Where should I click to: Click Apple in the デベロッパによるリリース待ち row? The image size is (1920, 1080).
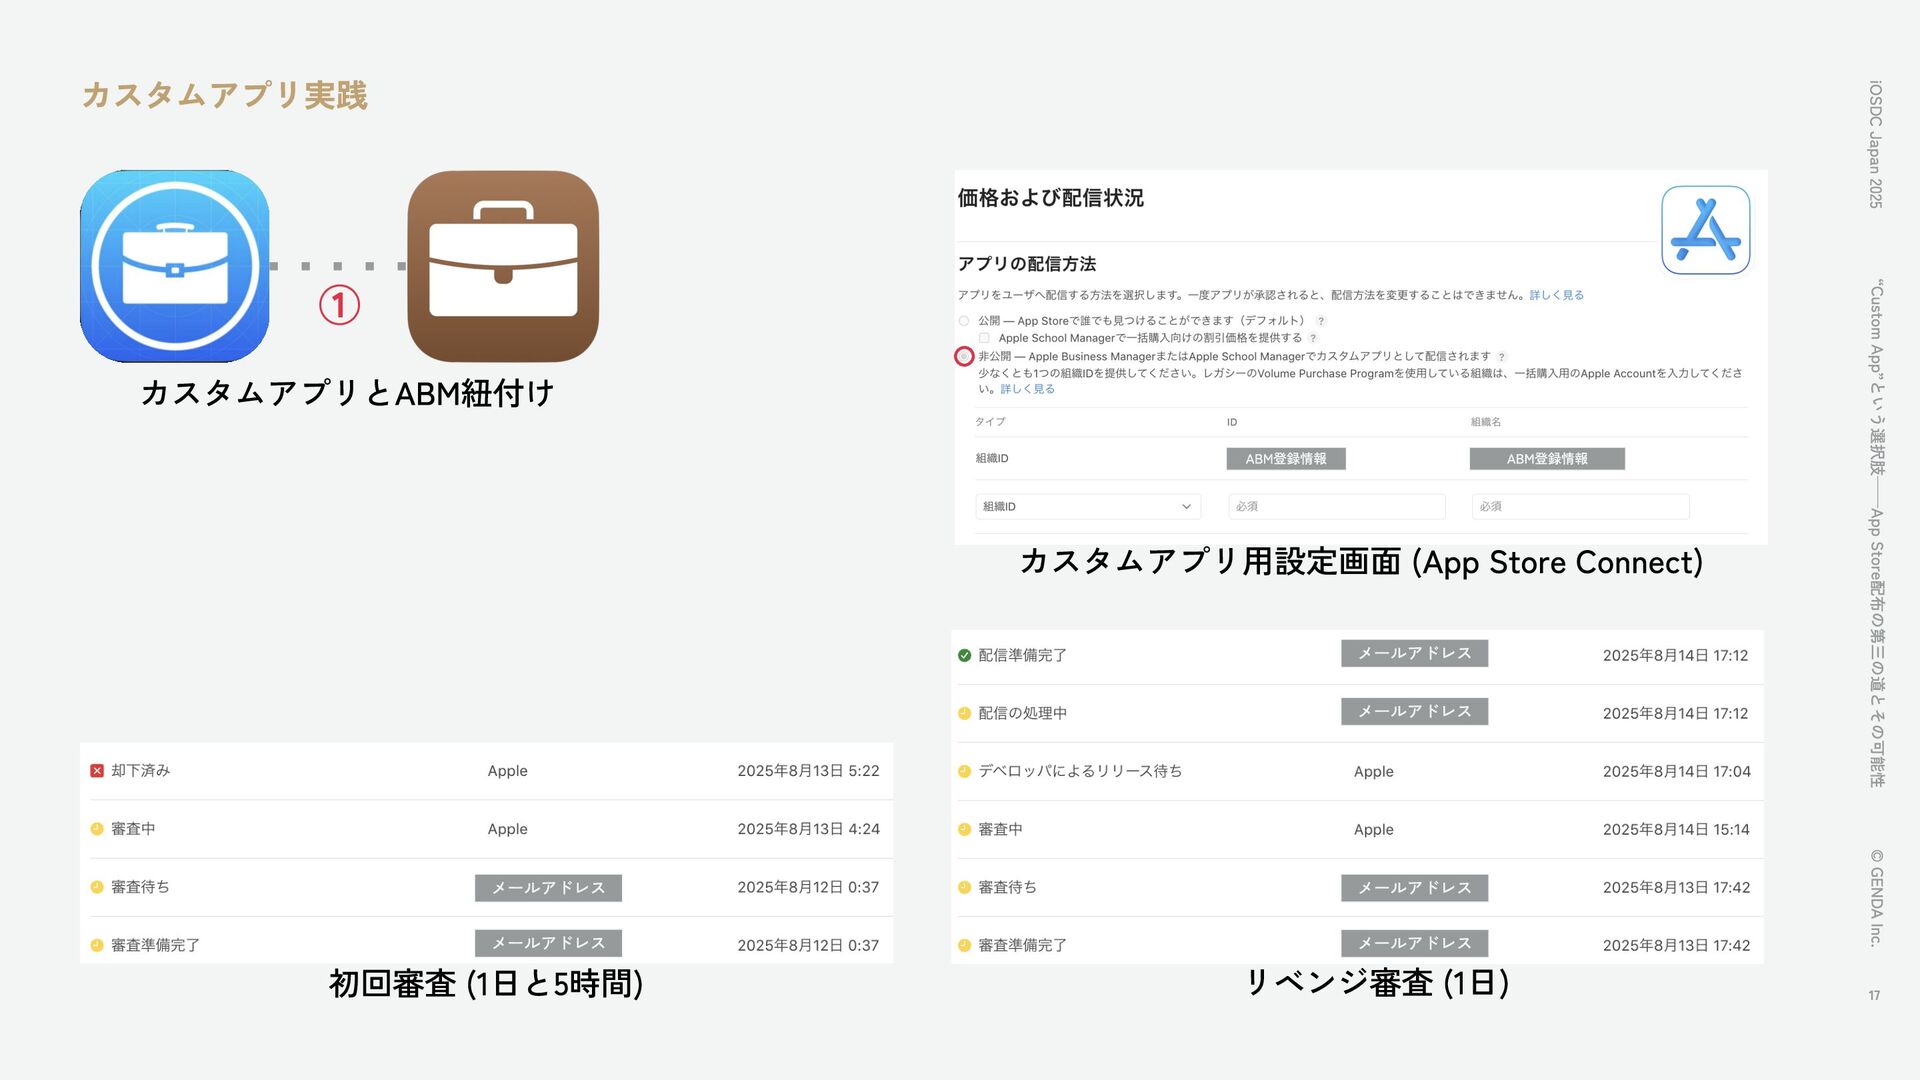click(x=1373, y=772)
